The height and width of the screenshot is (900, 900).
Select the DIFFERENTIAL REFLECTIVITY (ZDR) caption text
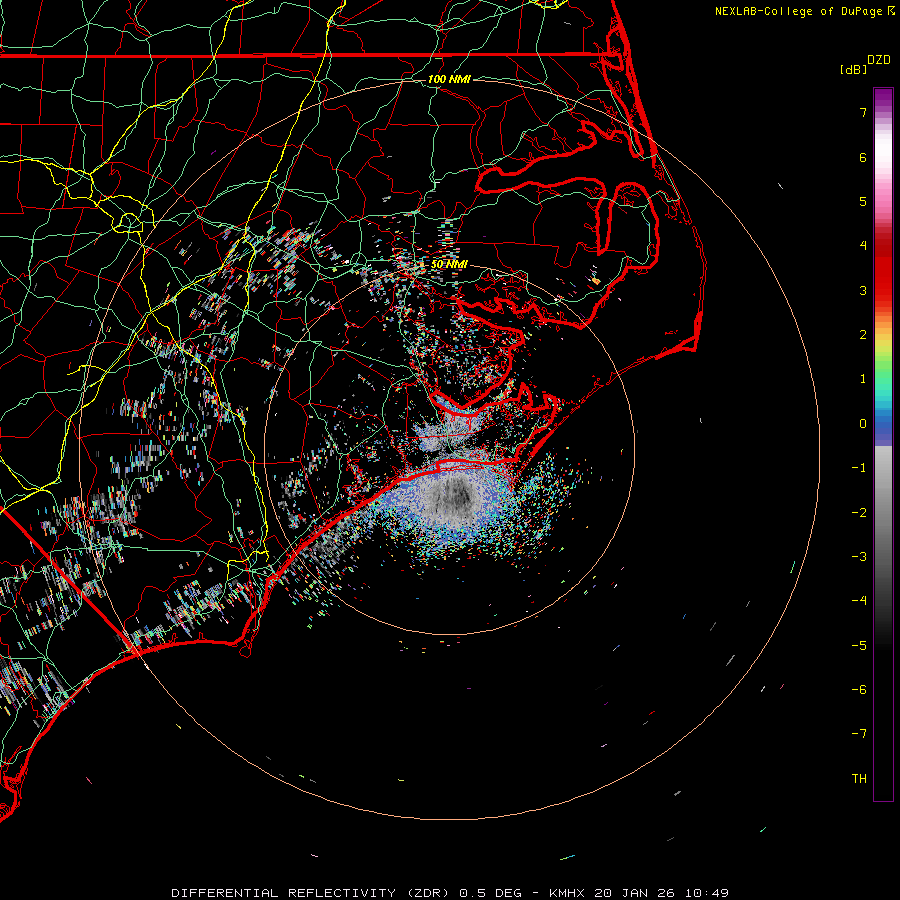click(313, 893)
